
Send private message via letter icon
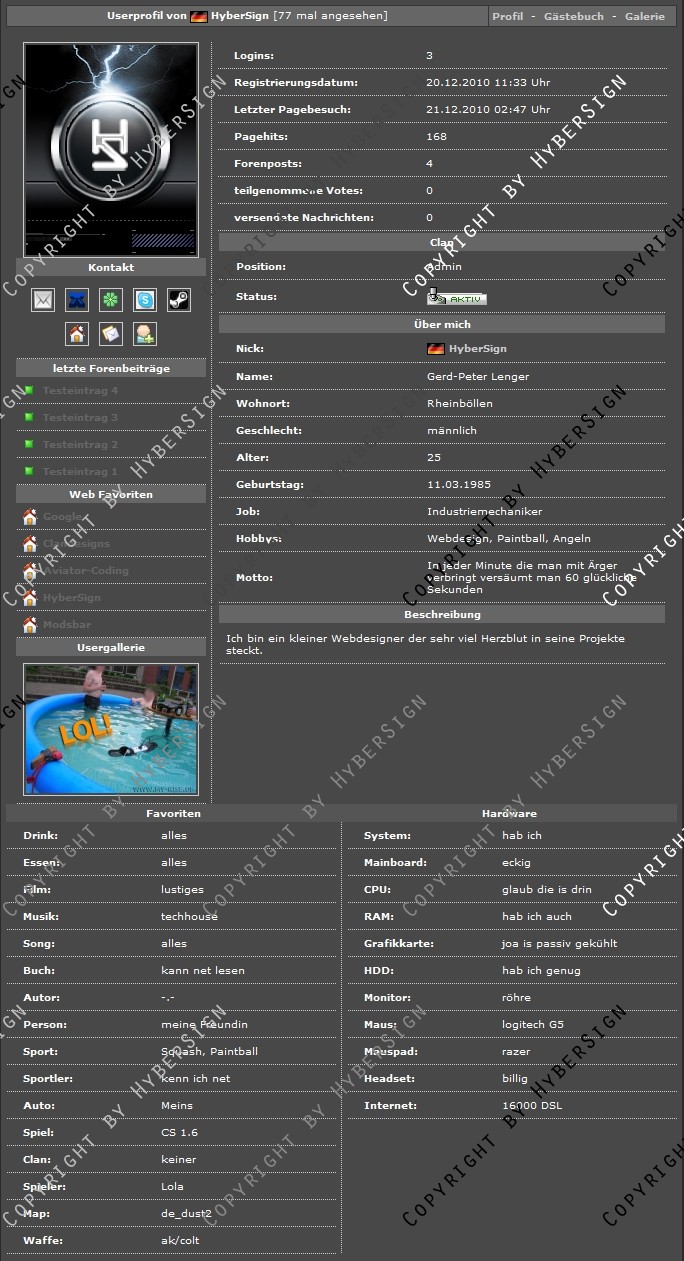click(x=111, y=333)
